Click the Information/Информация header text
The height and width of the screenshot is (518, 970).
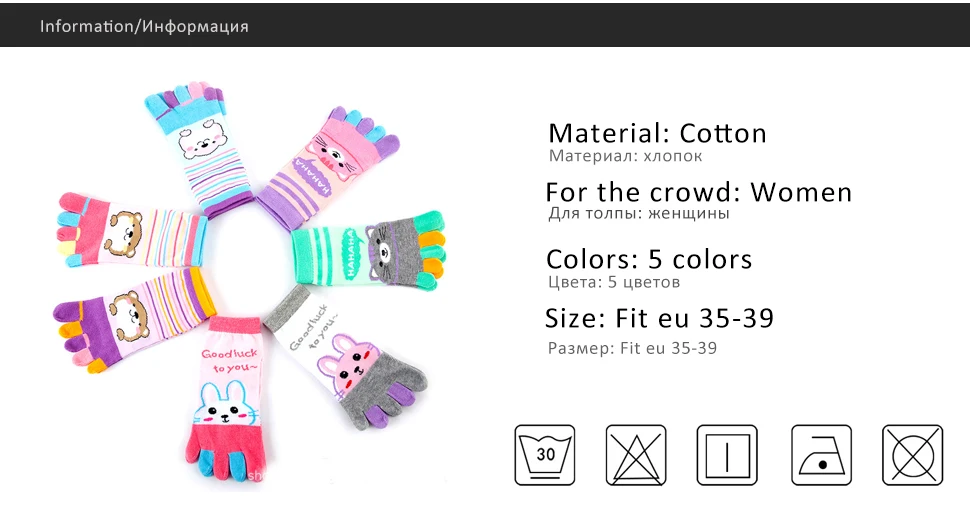[144, 27]
